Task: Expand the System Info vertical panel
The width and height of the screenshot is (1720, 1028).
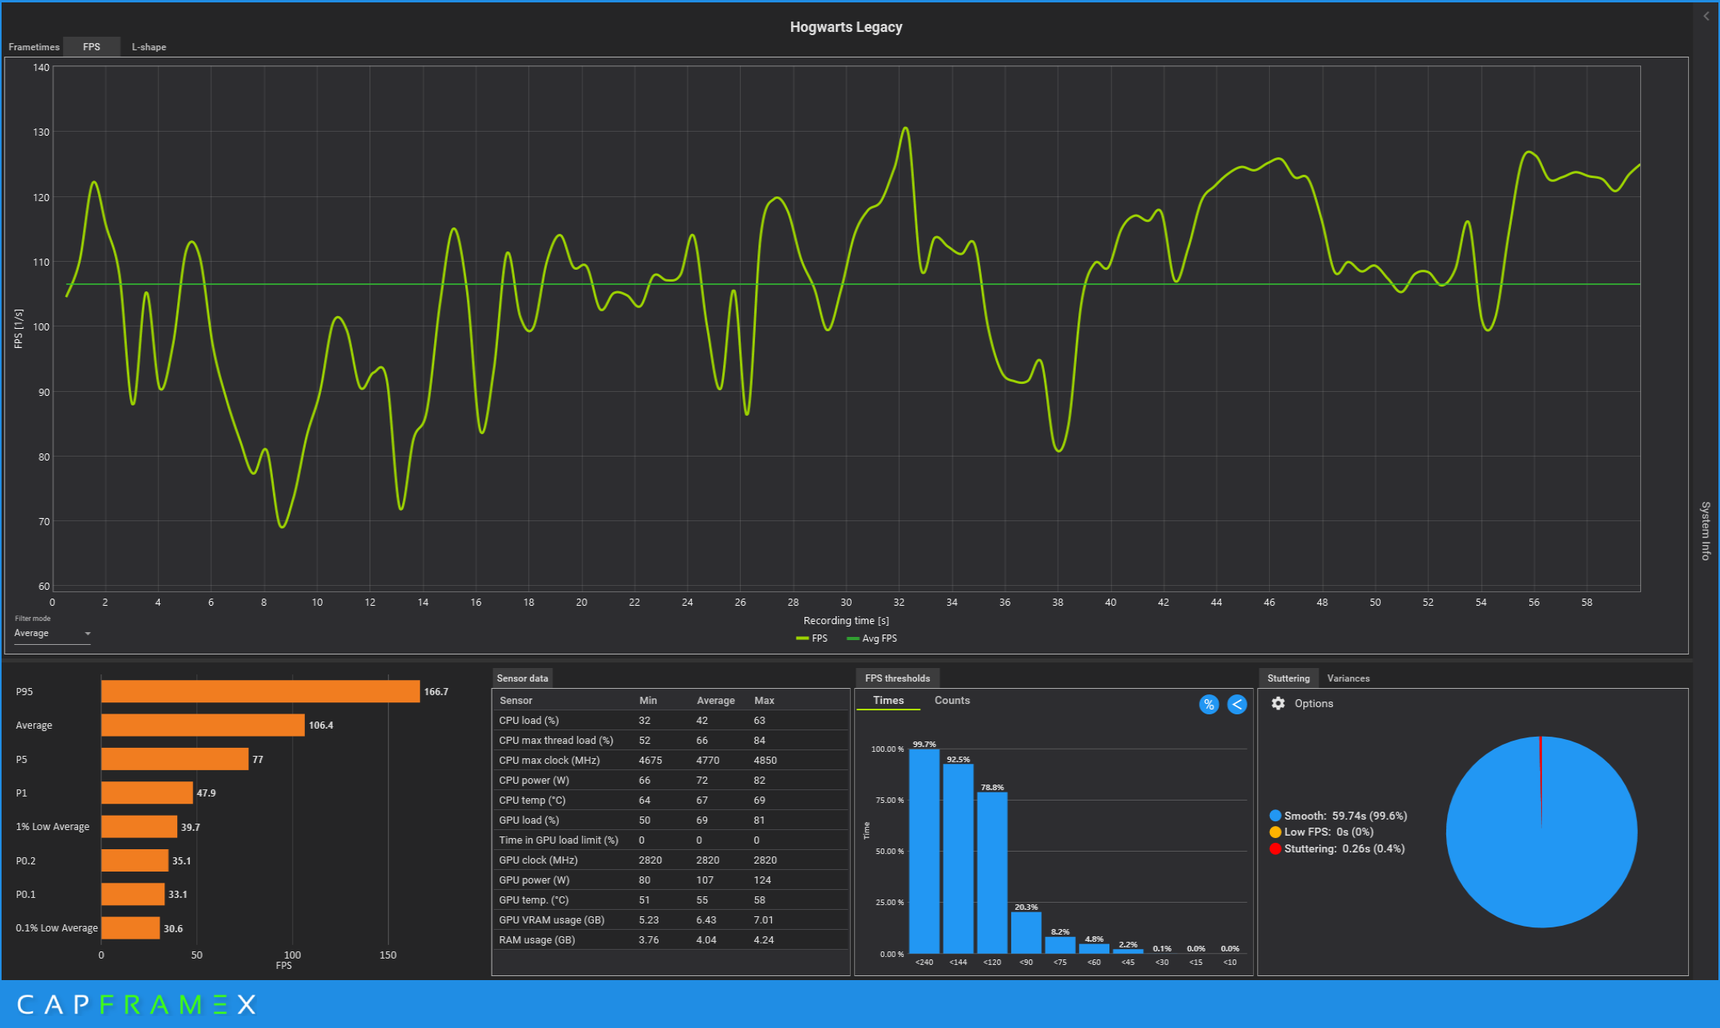Action: (x=1706, y=530)
